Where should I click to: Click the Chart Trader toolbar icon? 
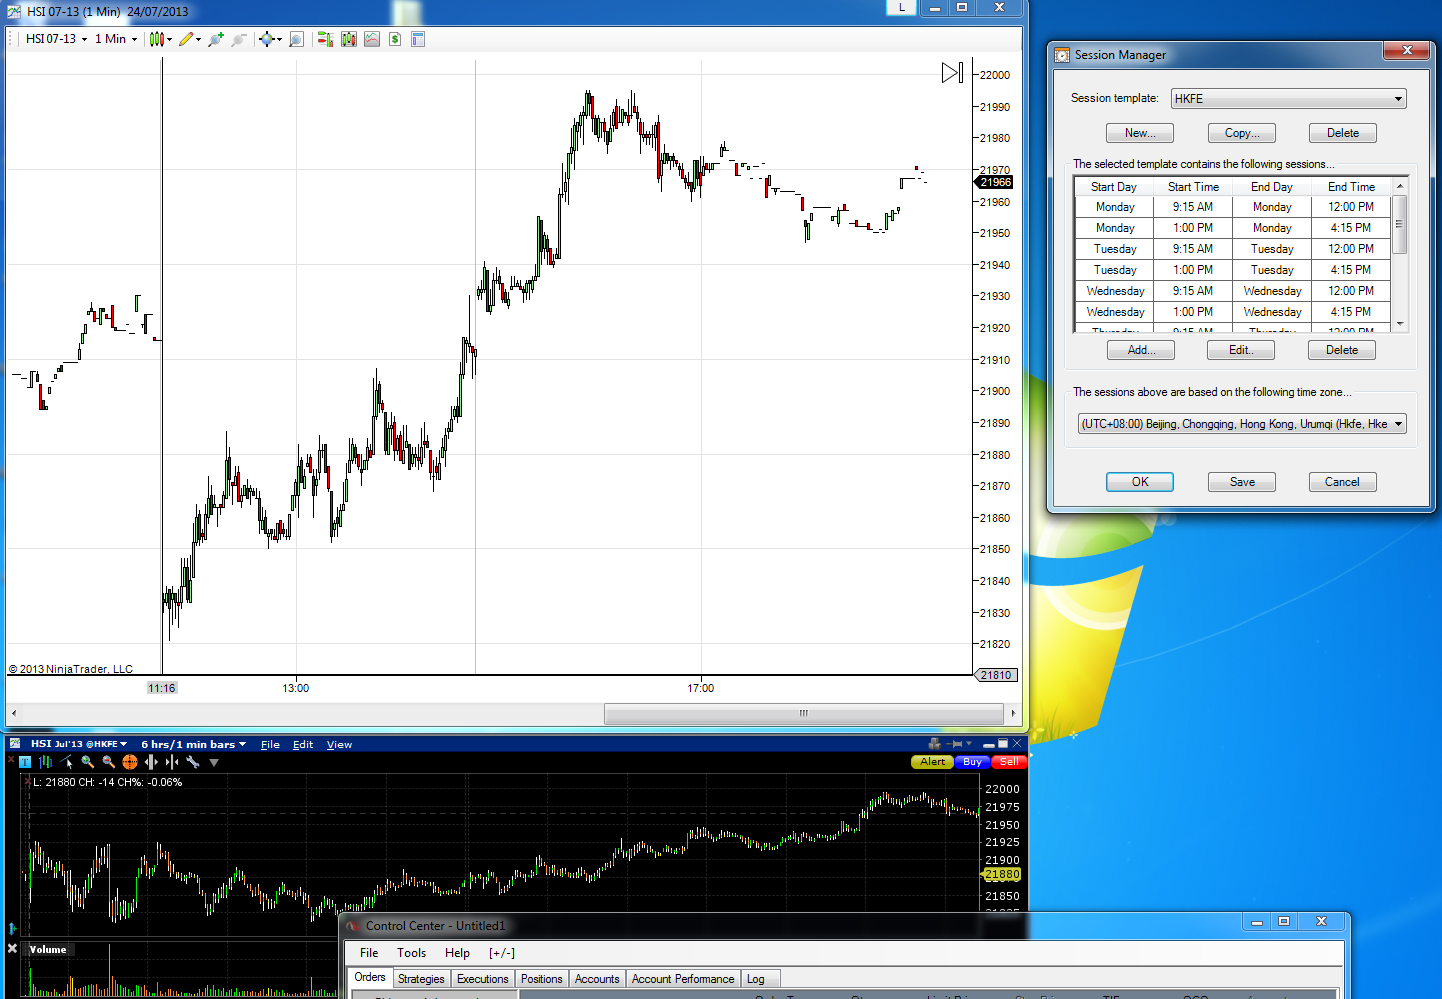click(325, 39)
